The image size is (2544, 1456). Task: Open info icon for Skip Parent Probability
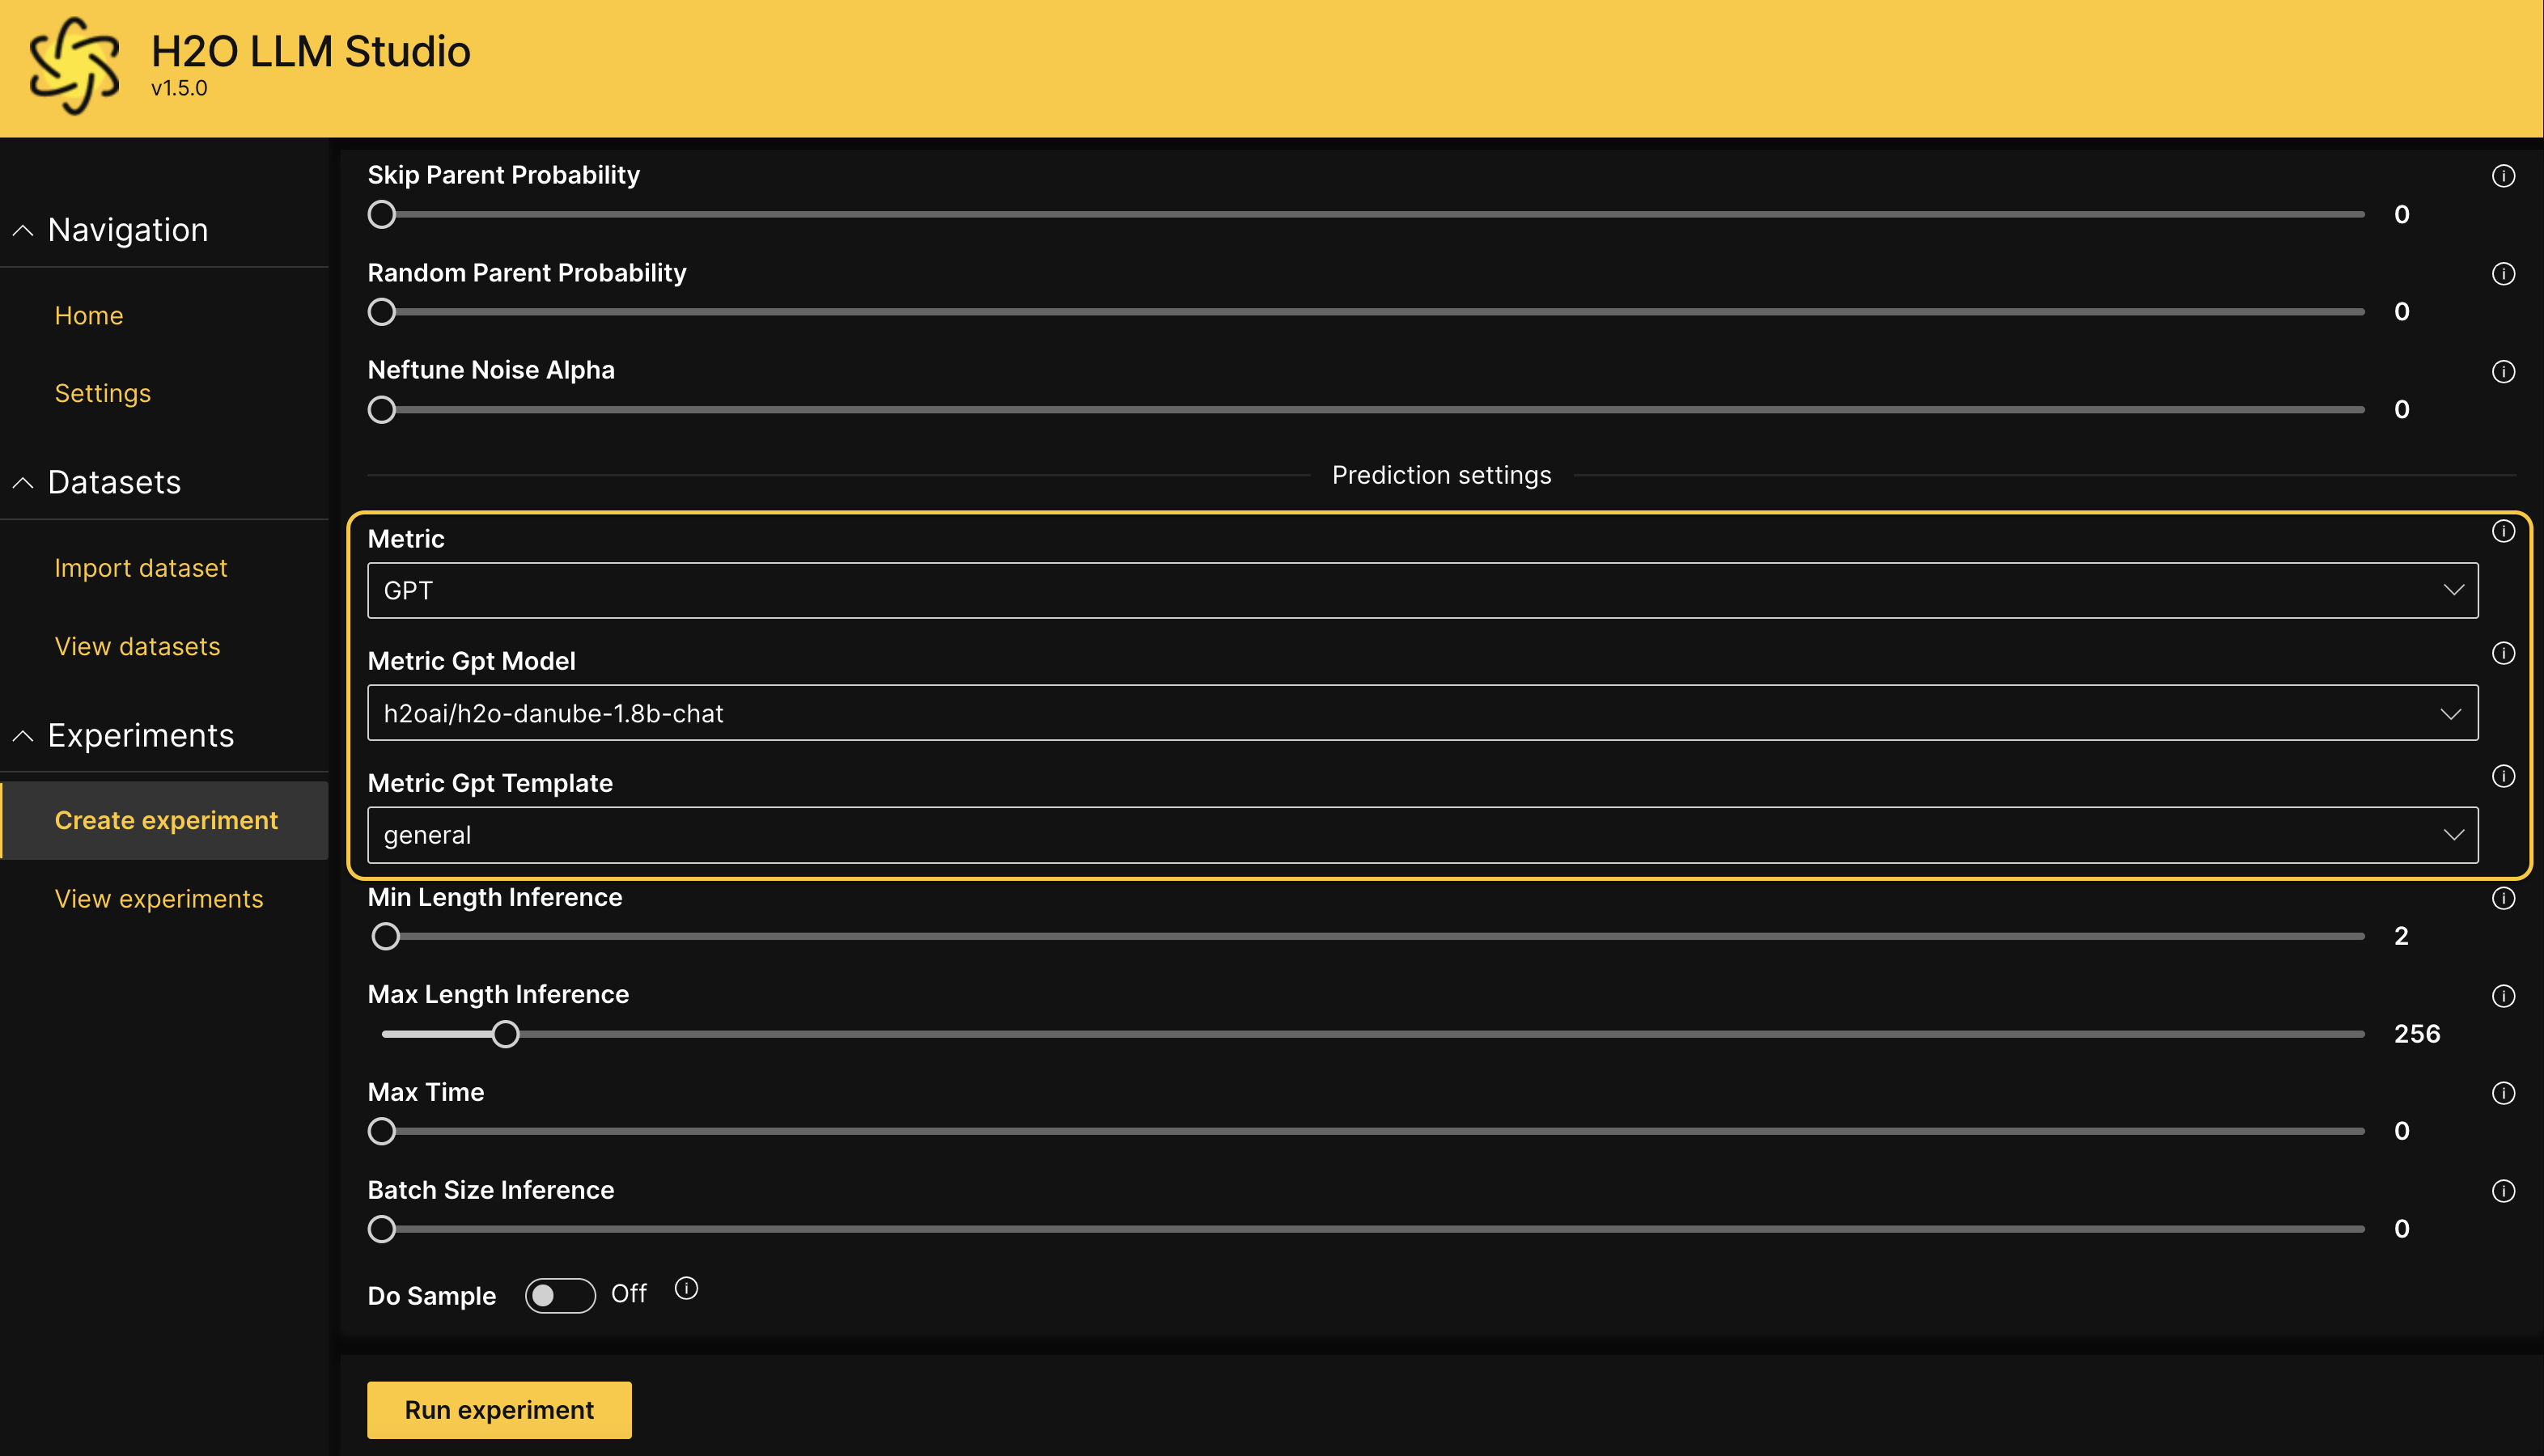[x=2503, y=176]
